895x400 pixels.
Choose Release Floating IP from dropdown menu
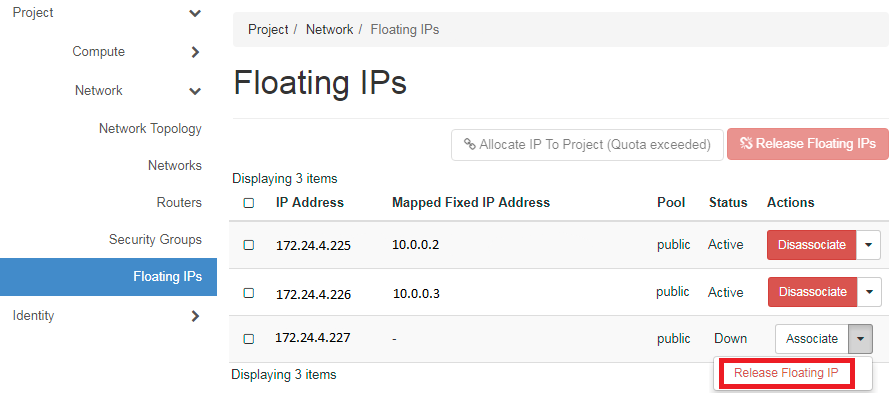787,373
